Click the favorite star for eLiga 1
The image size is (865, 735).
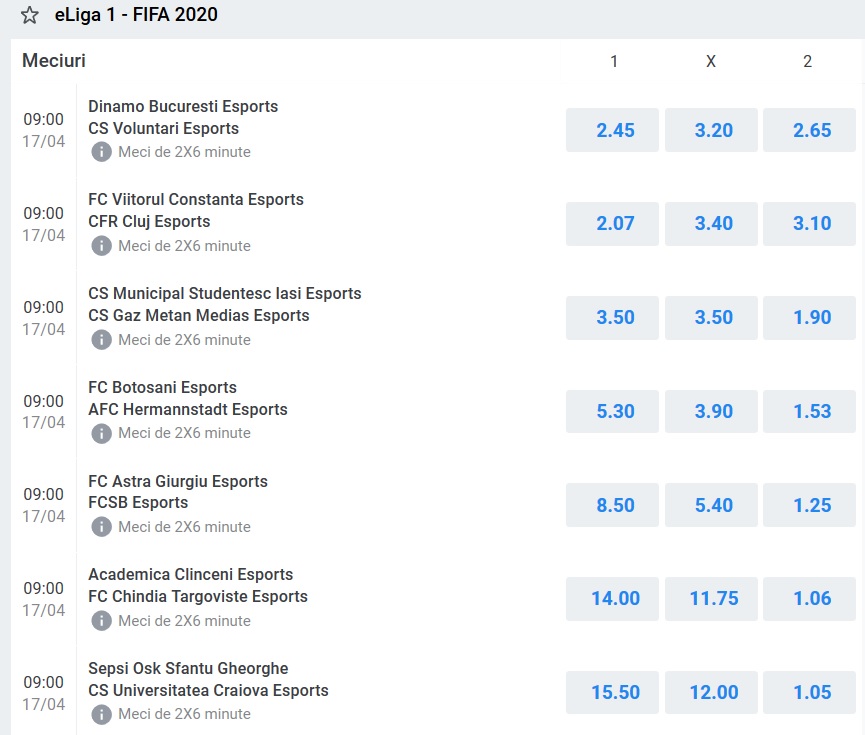coord(30,15)
